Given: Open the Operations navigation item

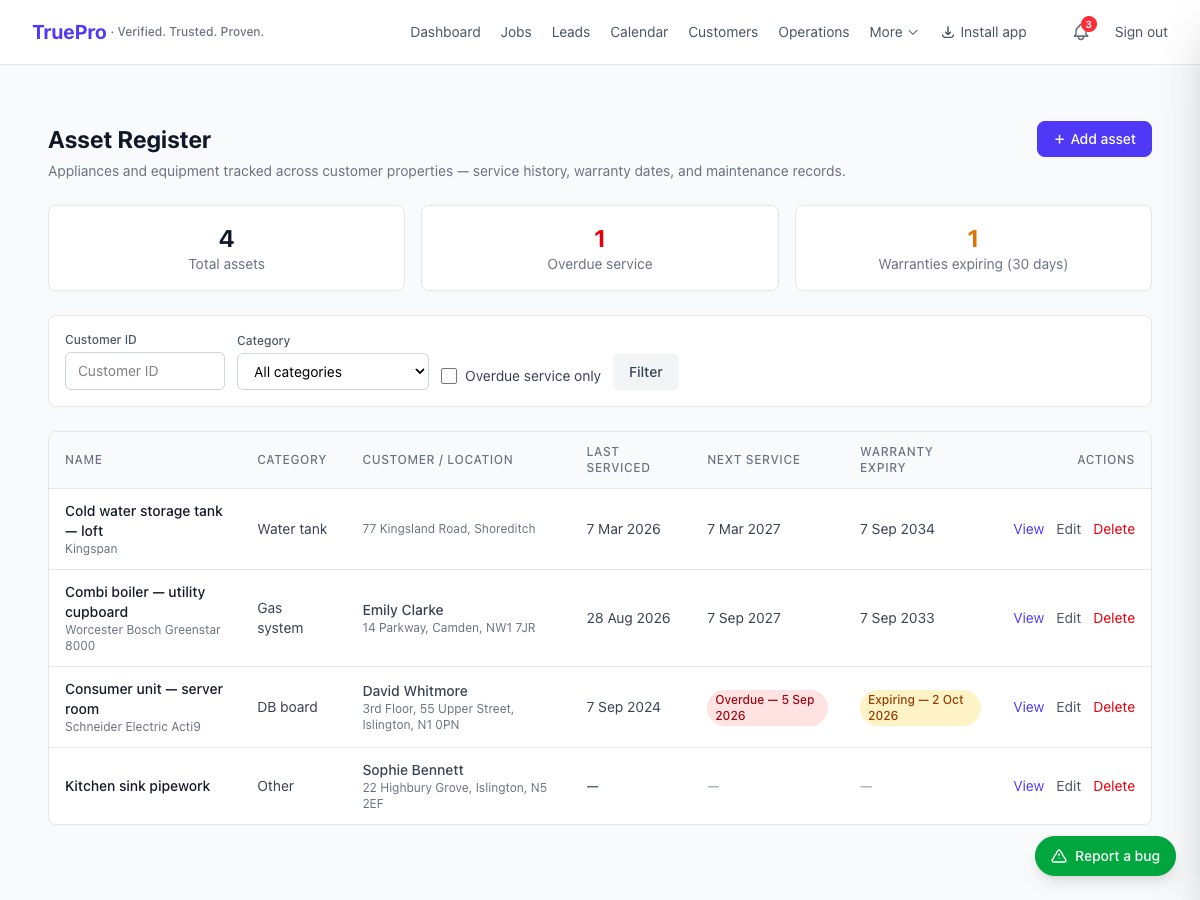Looking at the screenshot, I should pyautogui.click(x=814, y=32).
